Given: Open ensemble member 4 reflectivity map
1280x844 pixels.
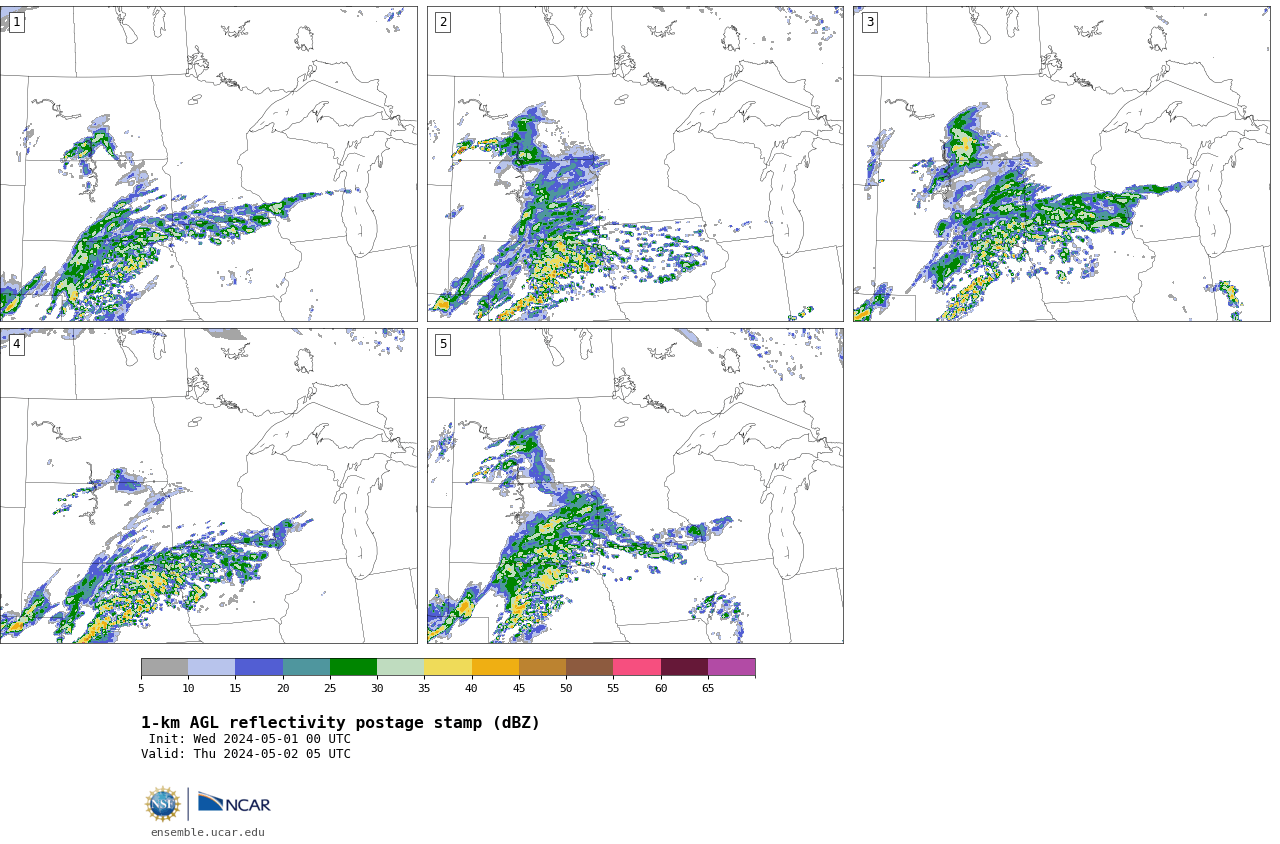Looking at the screenshot, I should [208, 486].
